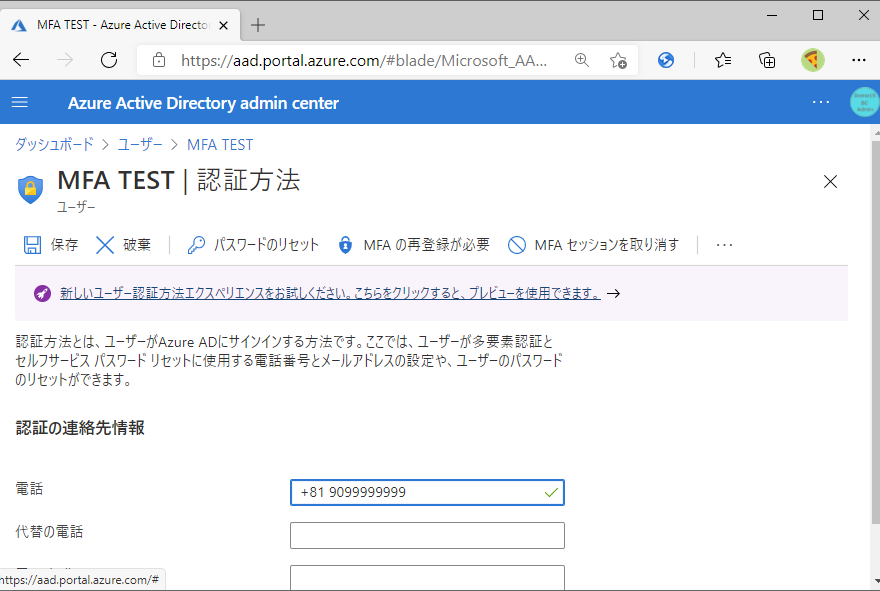Open the Azure account avatar menu
Image resolution: width=880 pixels, height=591 pixels.
pos(864,102)
